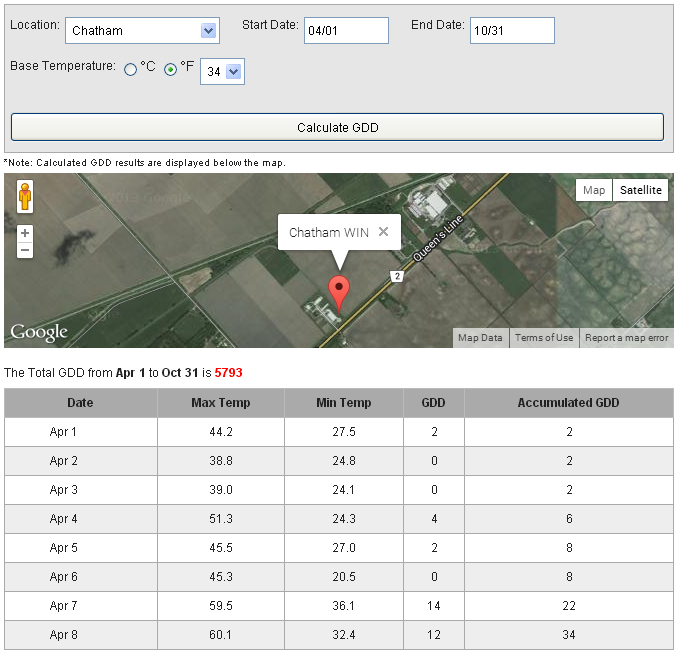The width and height of the screenshot is (678, 654).
Task: Open the Terms of Use link
Action: (x=544, y=338)
